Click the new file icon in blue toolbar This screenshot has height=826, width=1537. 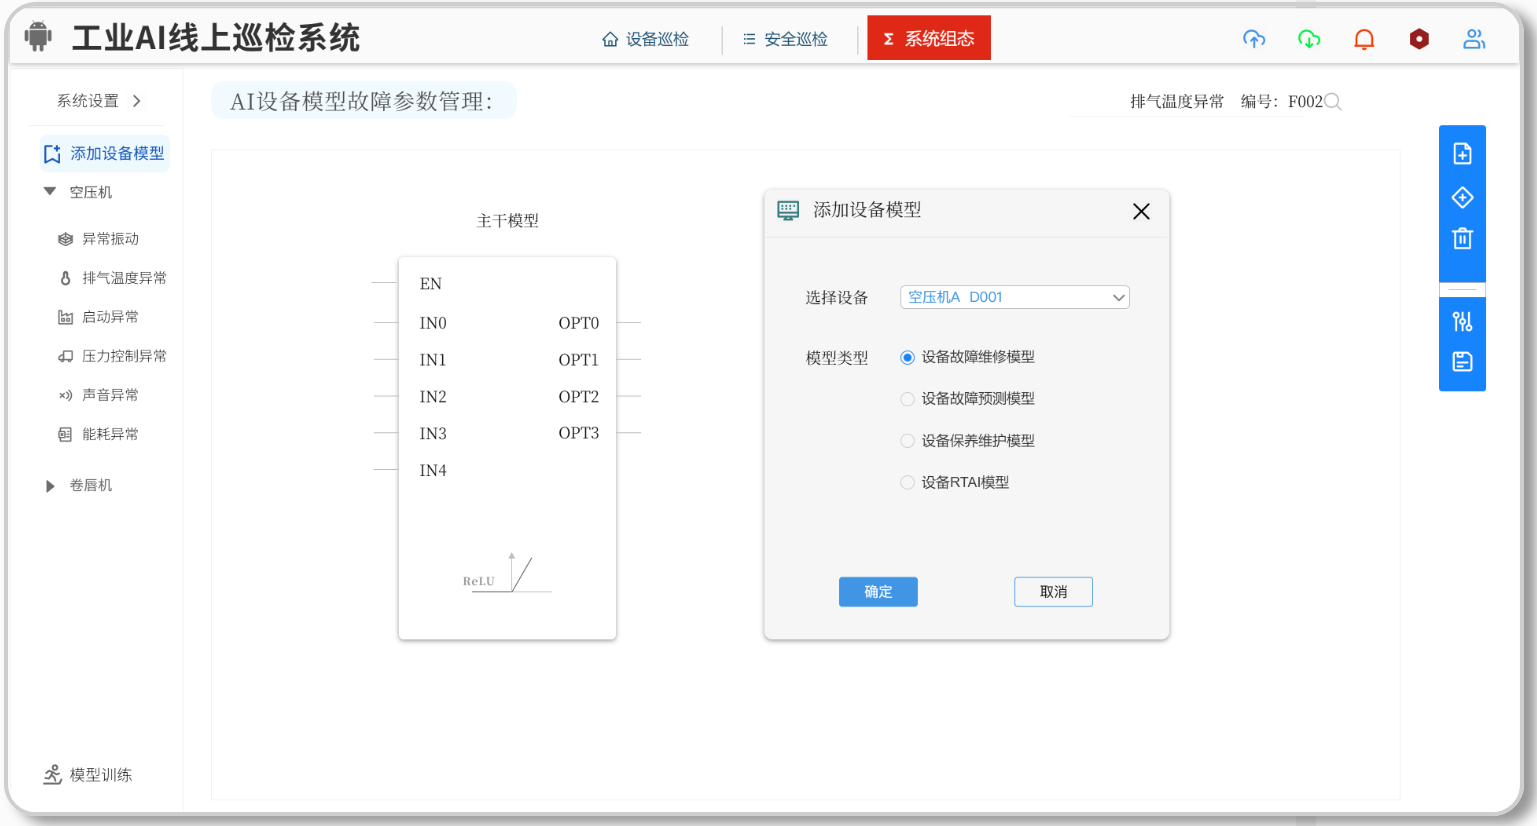[x=1462, y=153]
